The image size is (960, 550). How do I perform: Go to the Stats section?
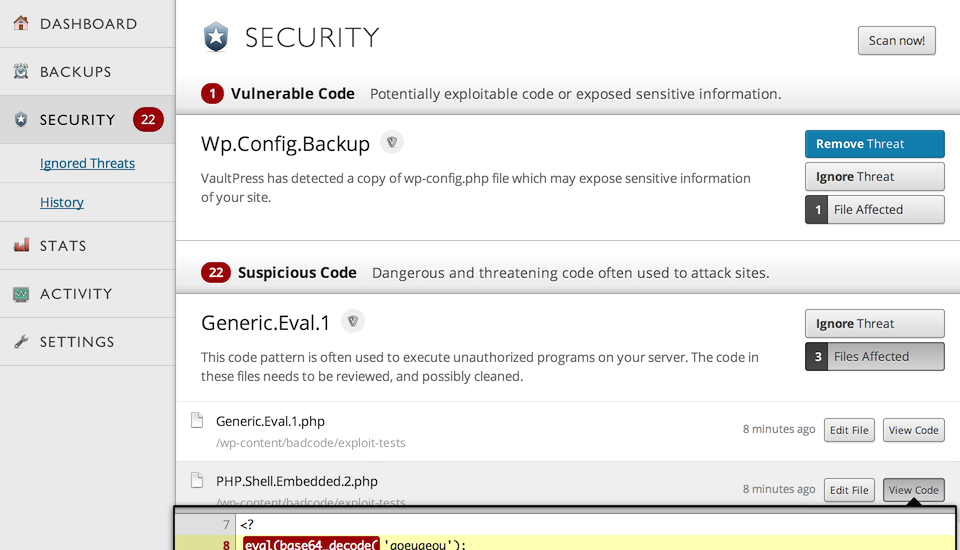[x=88, y=246]
